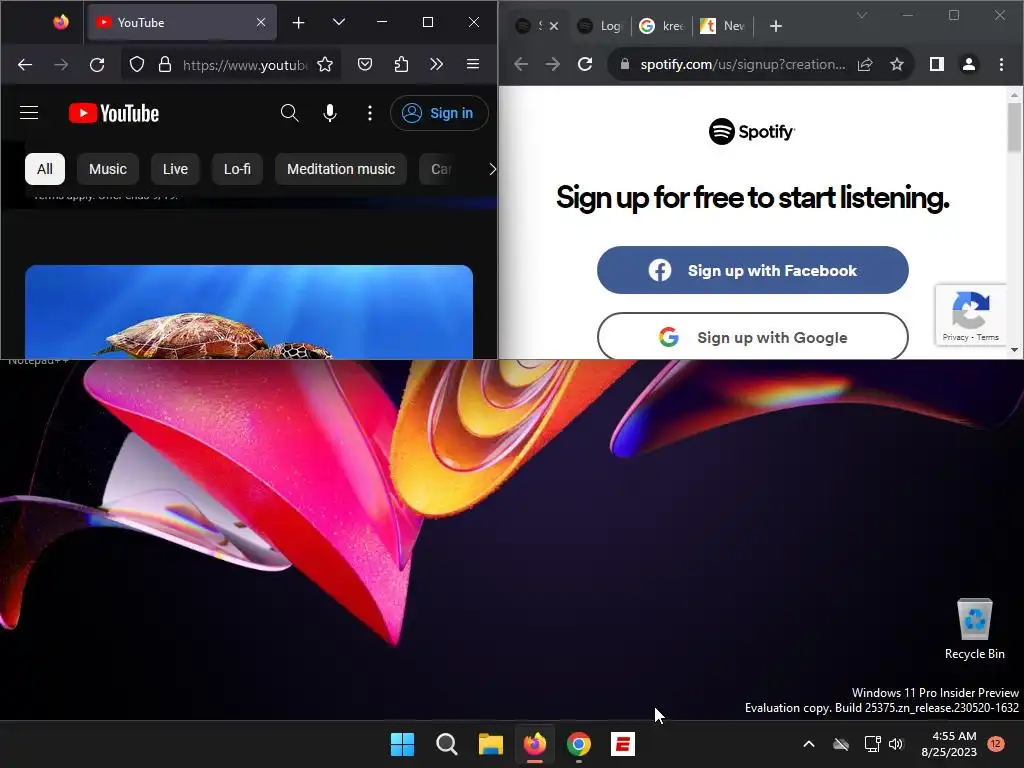This screenshot has height=768, width=1024.
Task: Show more YouTube filter chips arrow
Action: [x=492, y=169]
